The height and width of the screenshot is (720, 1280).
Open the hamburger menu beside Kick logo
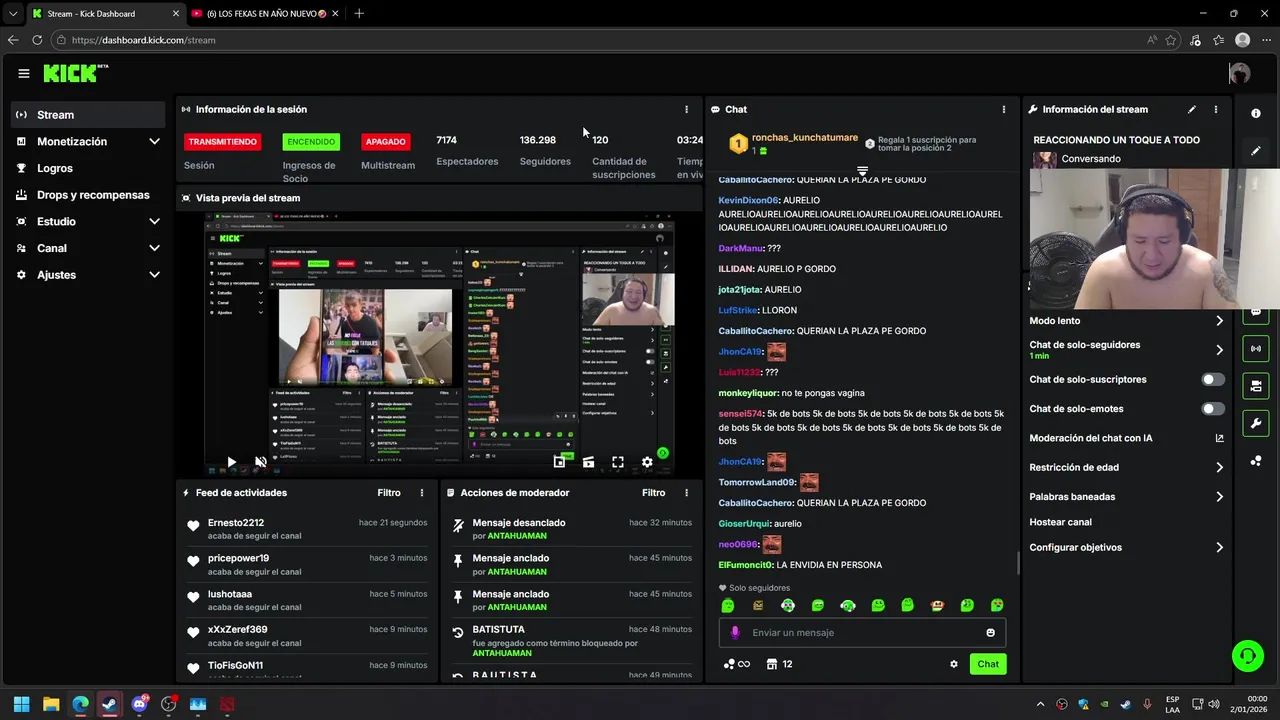tap(23, 73)
